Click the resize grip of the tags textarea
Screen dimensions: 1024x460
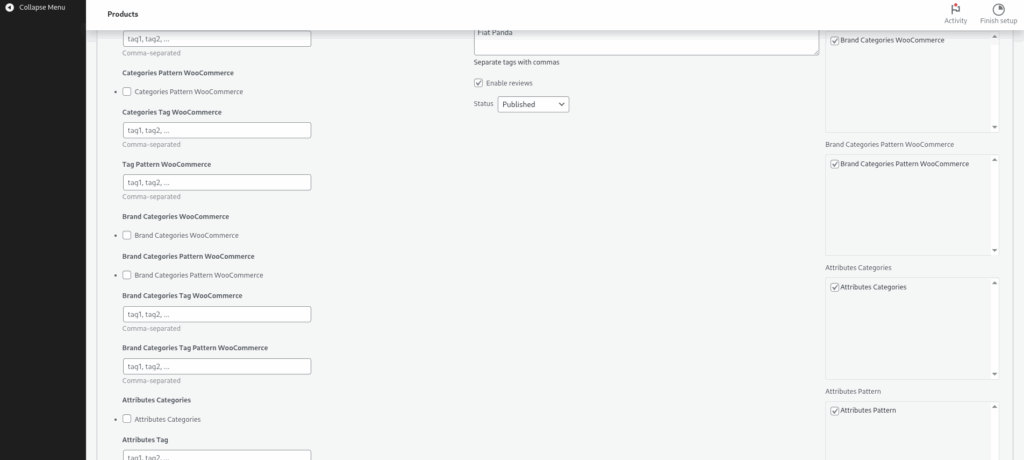pos(815,52)
